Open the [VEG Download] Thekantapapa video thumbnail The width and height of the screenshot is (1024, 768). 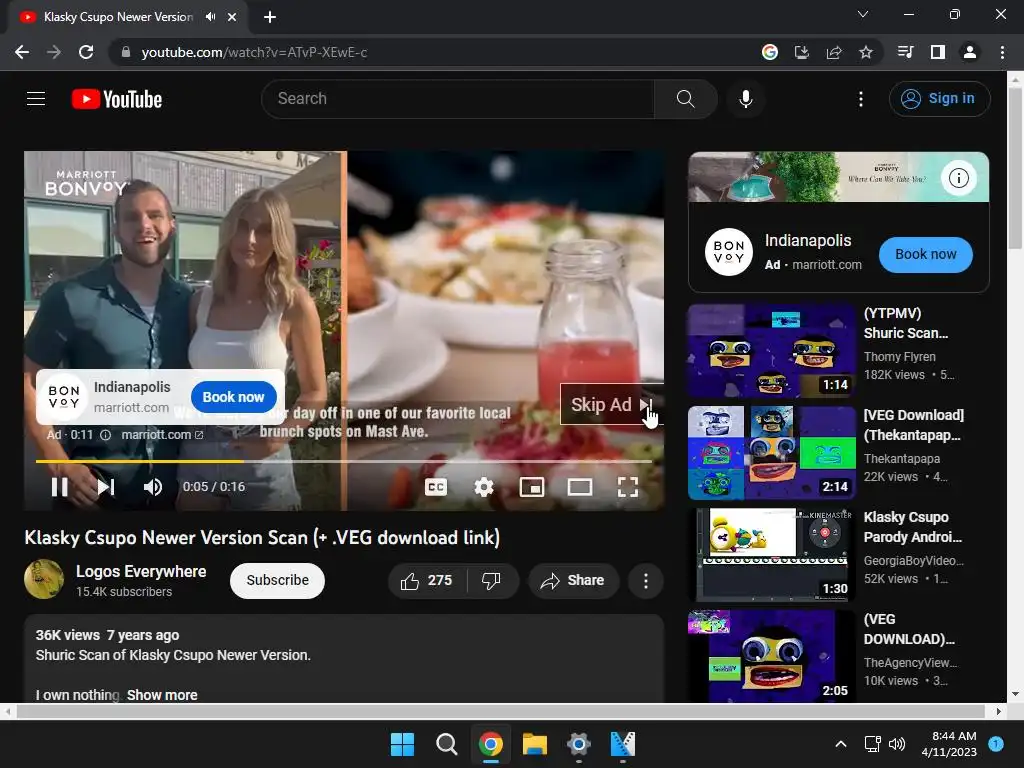[772, 453]
